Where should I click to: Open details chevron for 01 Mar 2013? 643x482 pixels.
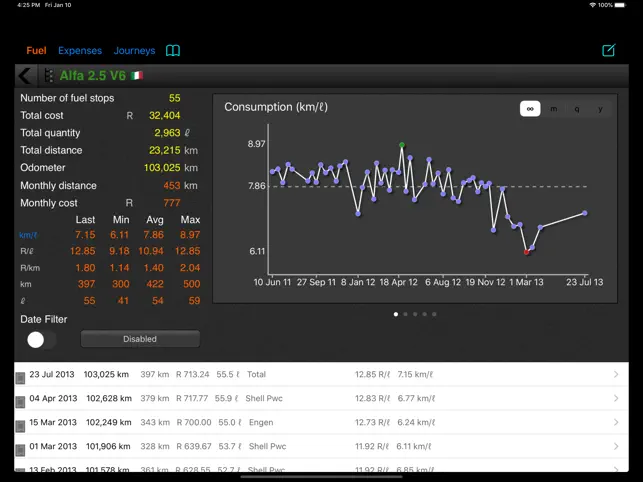616,446
